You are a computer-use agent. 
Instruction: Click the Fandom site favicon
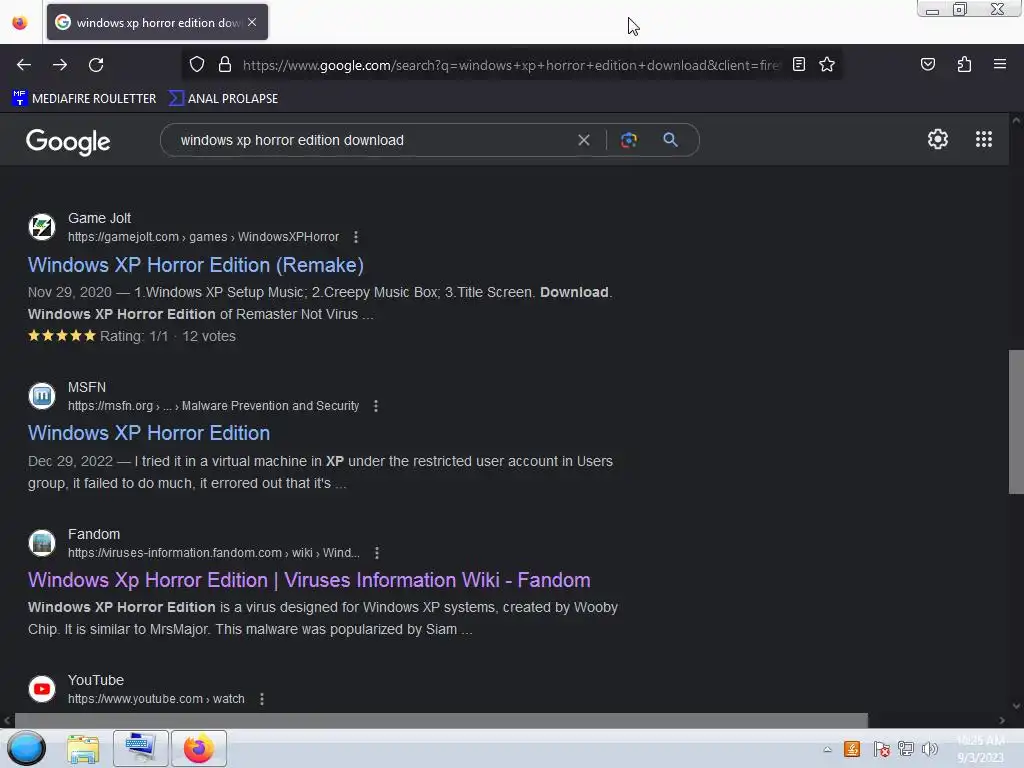click(42, 543)
